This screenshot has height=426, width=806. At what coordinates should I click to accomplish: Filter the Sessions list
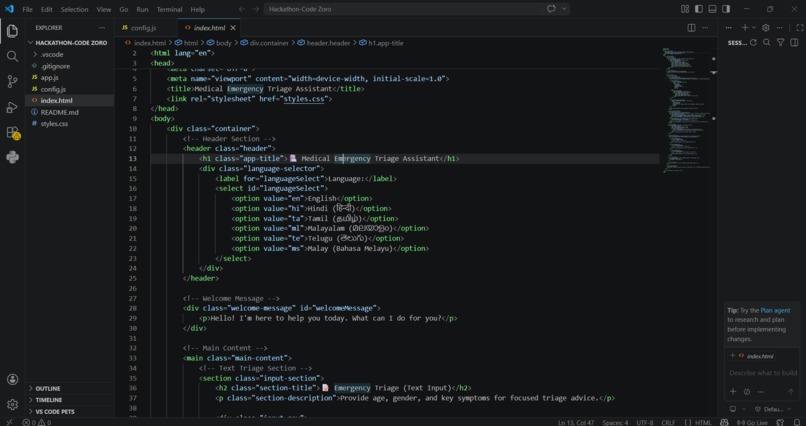click(x=780, y=43)
